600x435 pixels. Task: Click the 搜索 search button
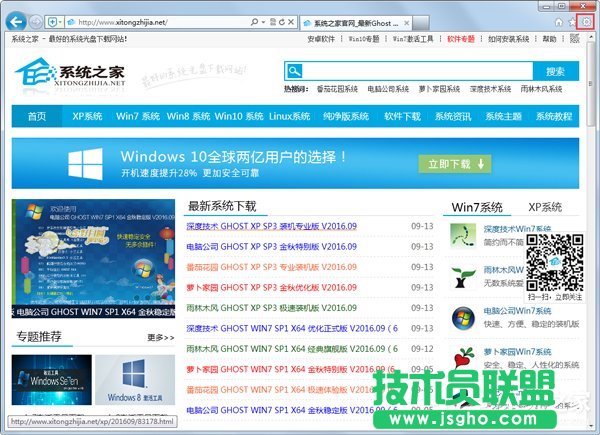pyautogui.click(x=555, y=71)
